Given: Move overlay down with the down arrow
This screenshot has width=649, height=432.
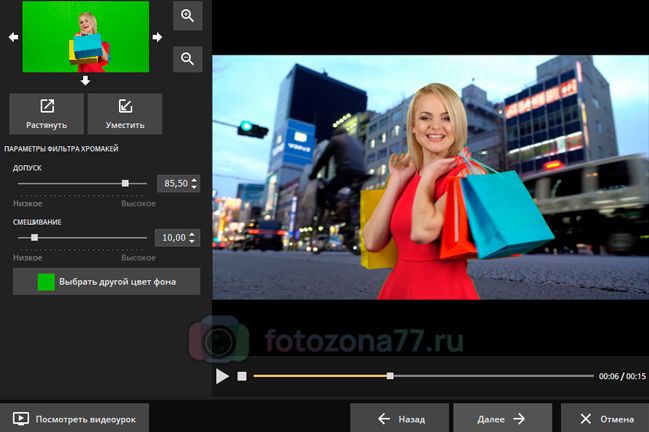Looking at the screenshot, I should [85, 80].
